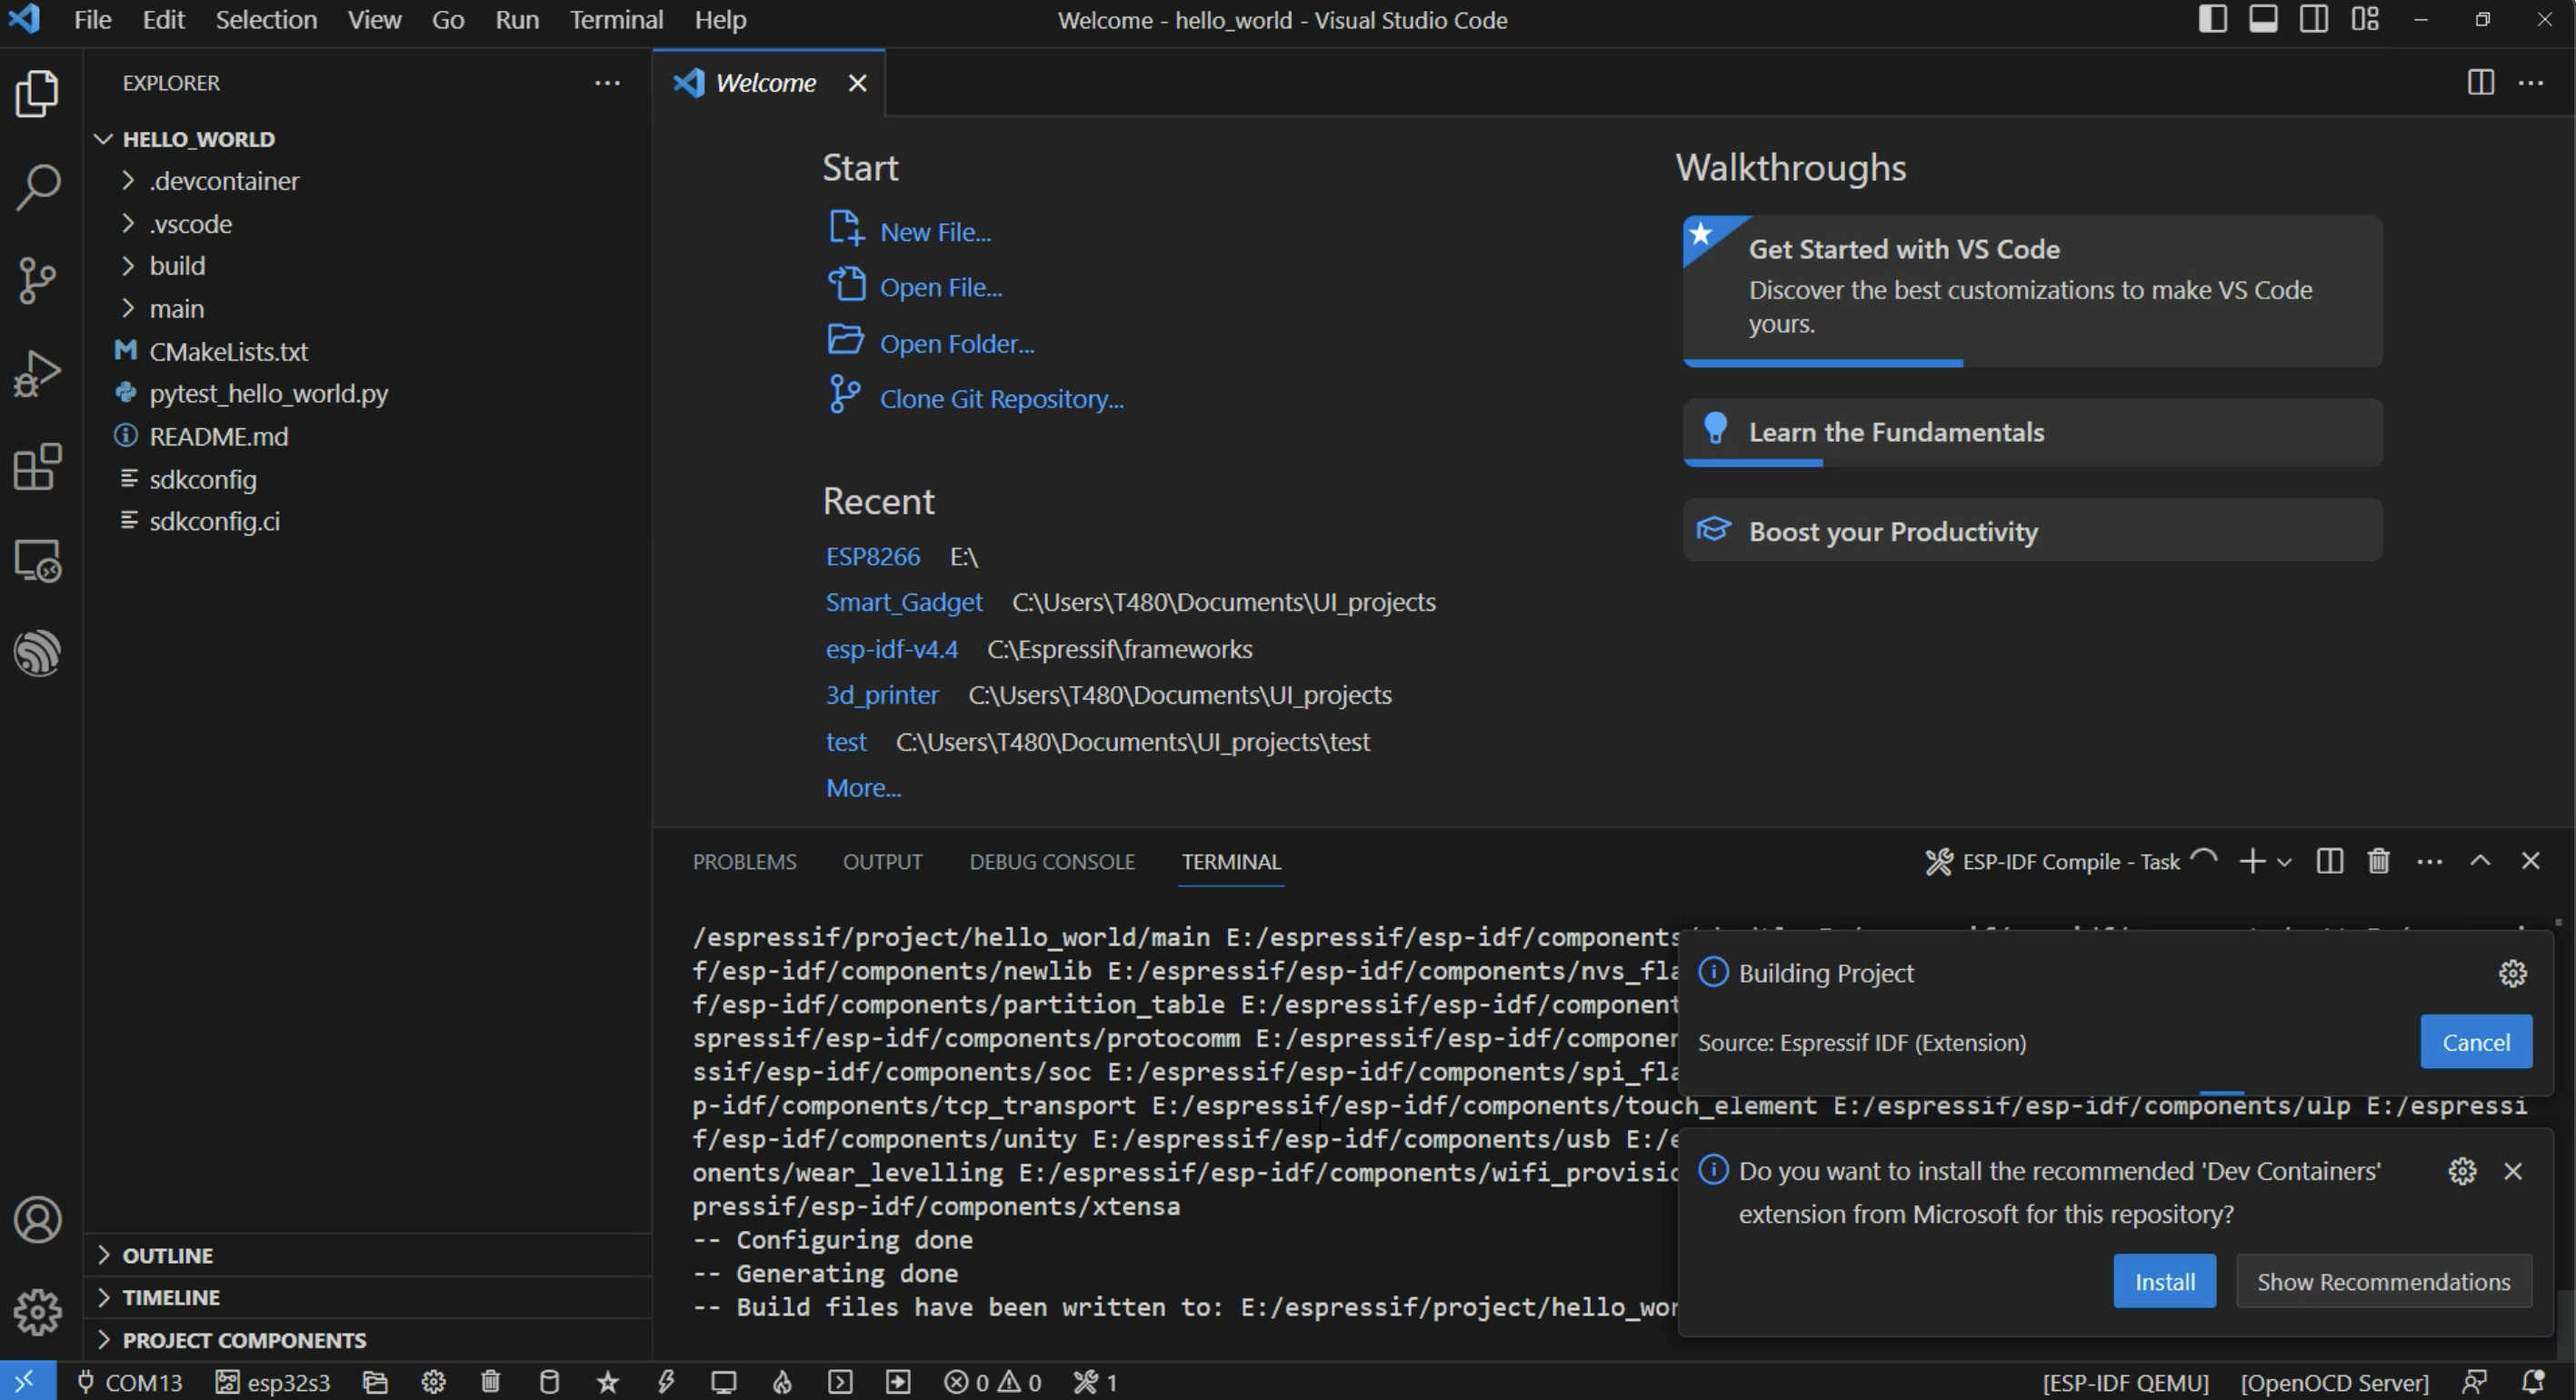Open notifications bell in status bar
Screen dimensions: 2576x1400
coord(2533,1382)
